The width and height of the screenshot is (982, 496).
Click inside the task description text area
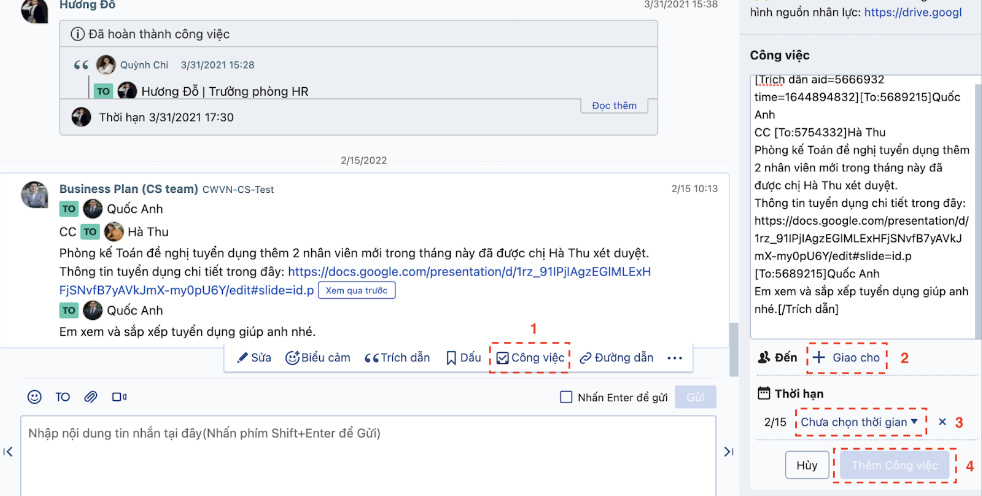pos(862,207)
